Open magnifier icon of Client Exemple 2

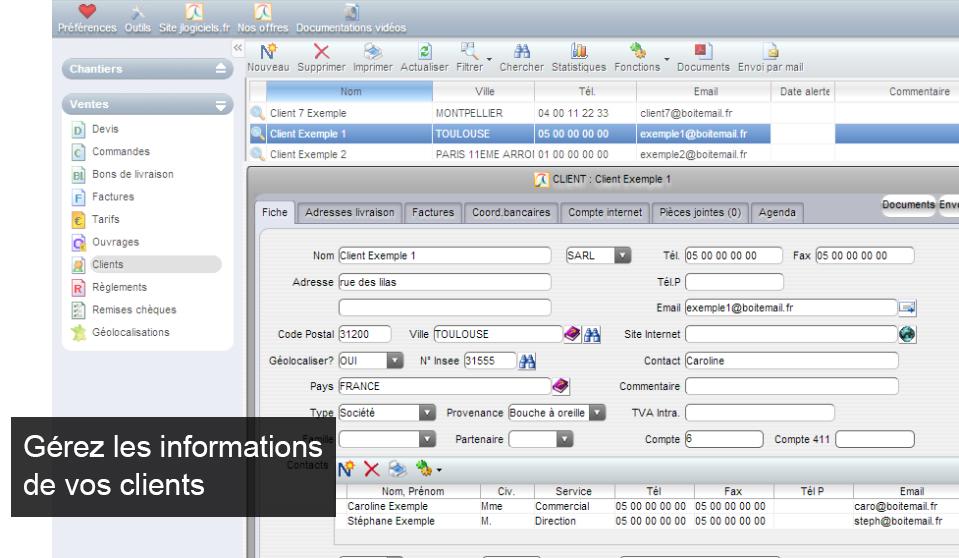coord(257,154)
